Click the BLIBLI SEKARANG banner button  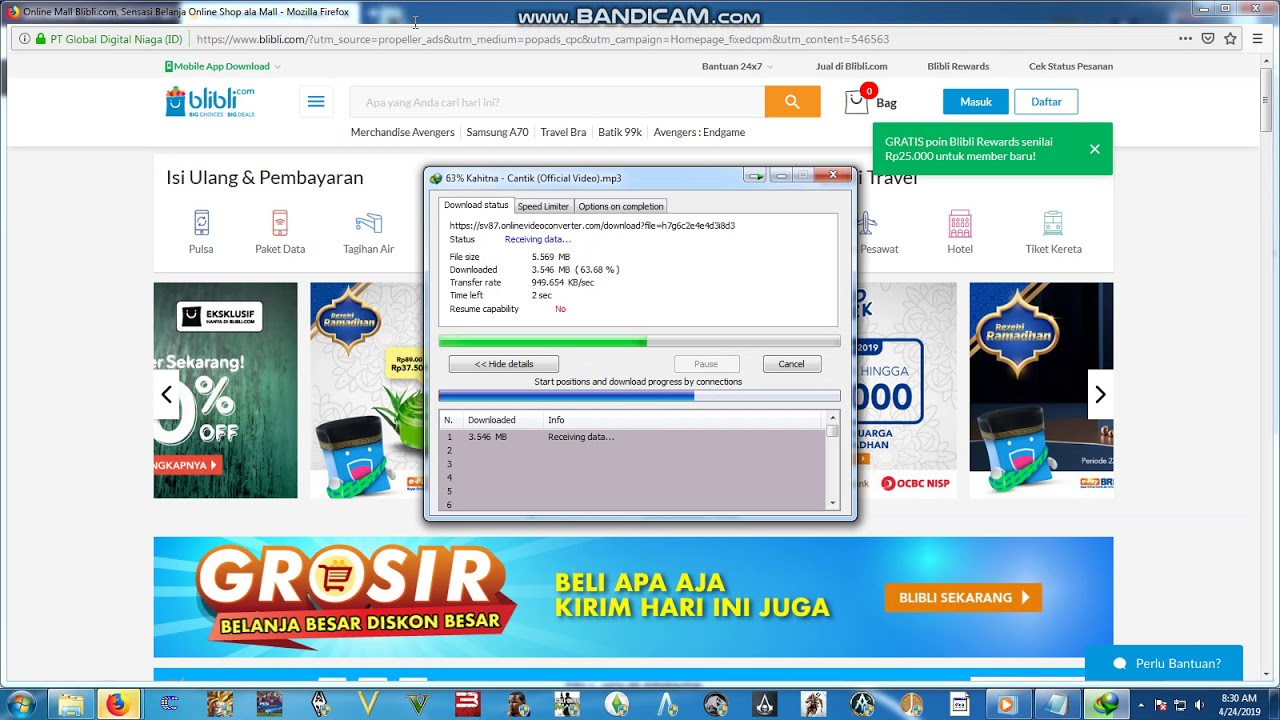963,598
